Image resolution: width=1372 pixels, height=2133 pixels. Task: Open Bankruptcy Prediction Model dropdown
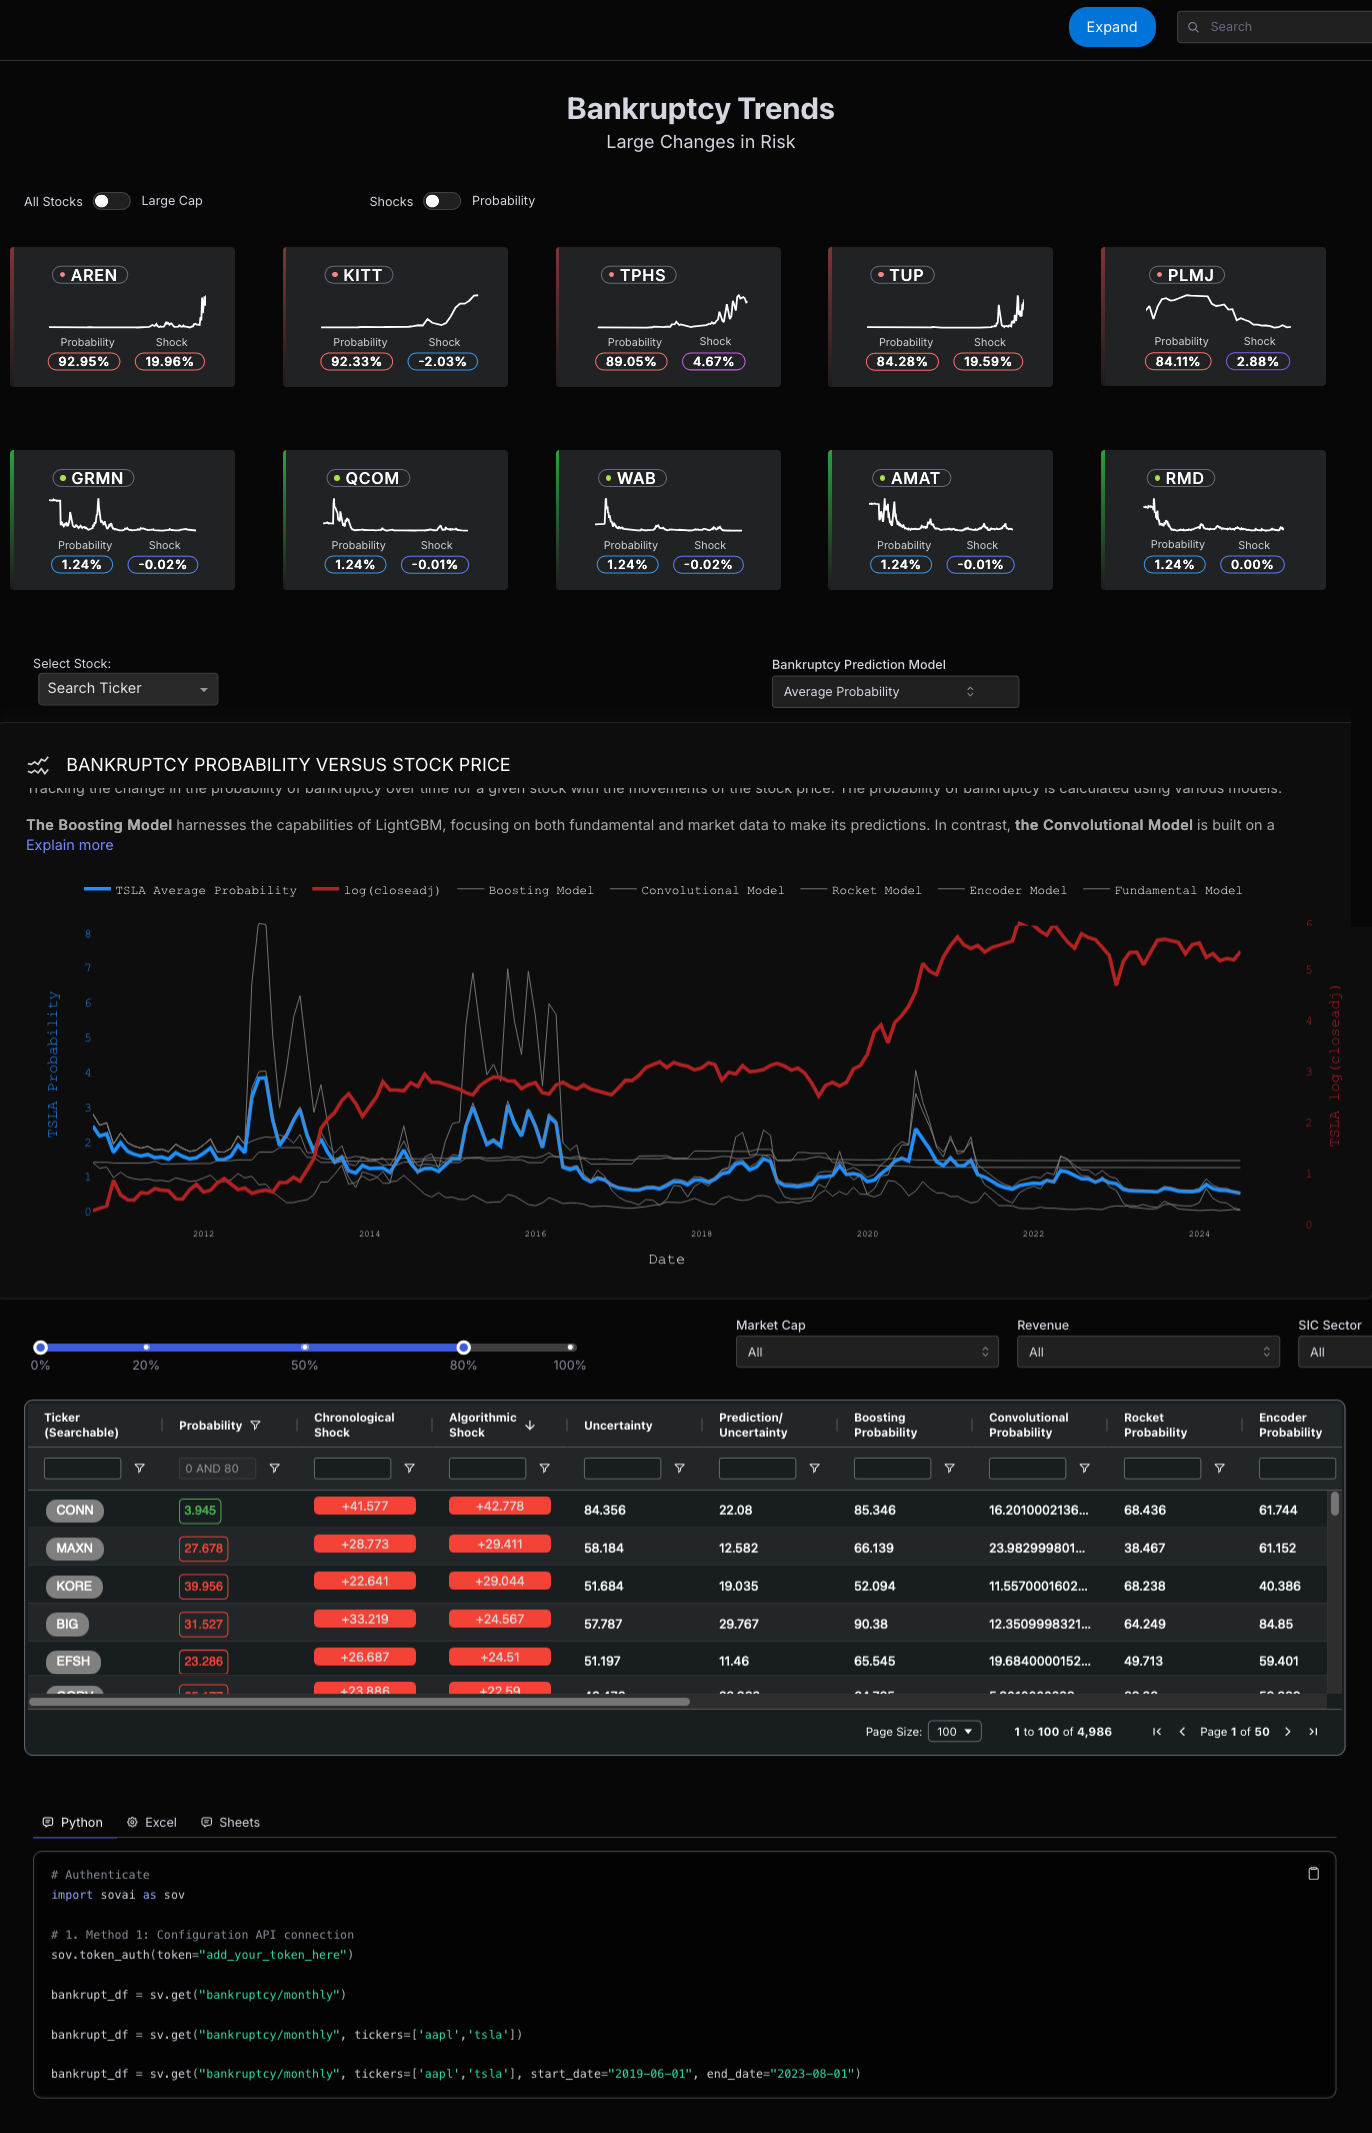tap(894, 692)
